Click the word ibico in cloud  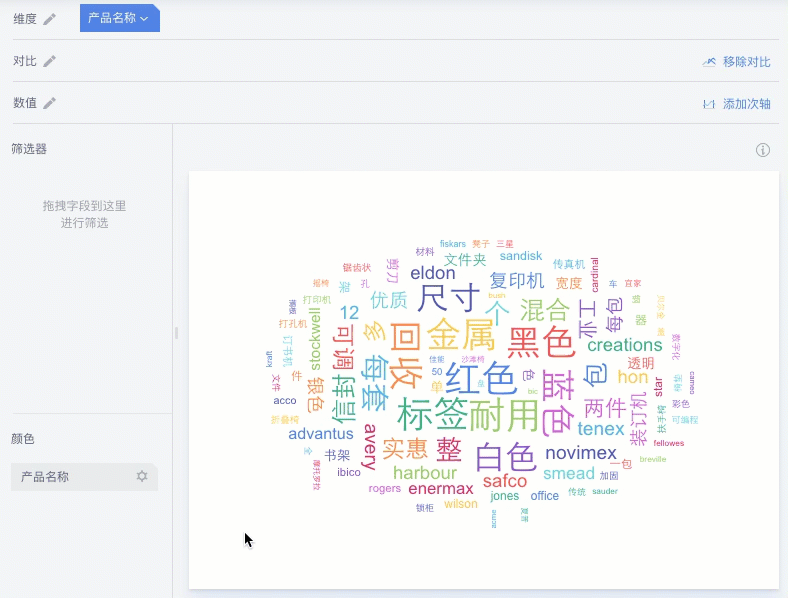tap(349, 472)
